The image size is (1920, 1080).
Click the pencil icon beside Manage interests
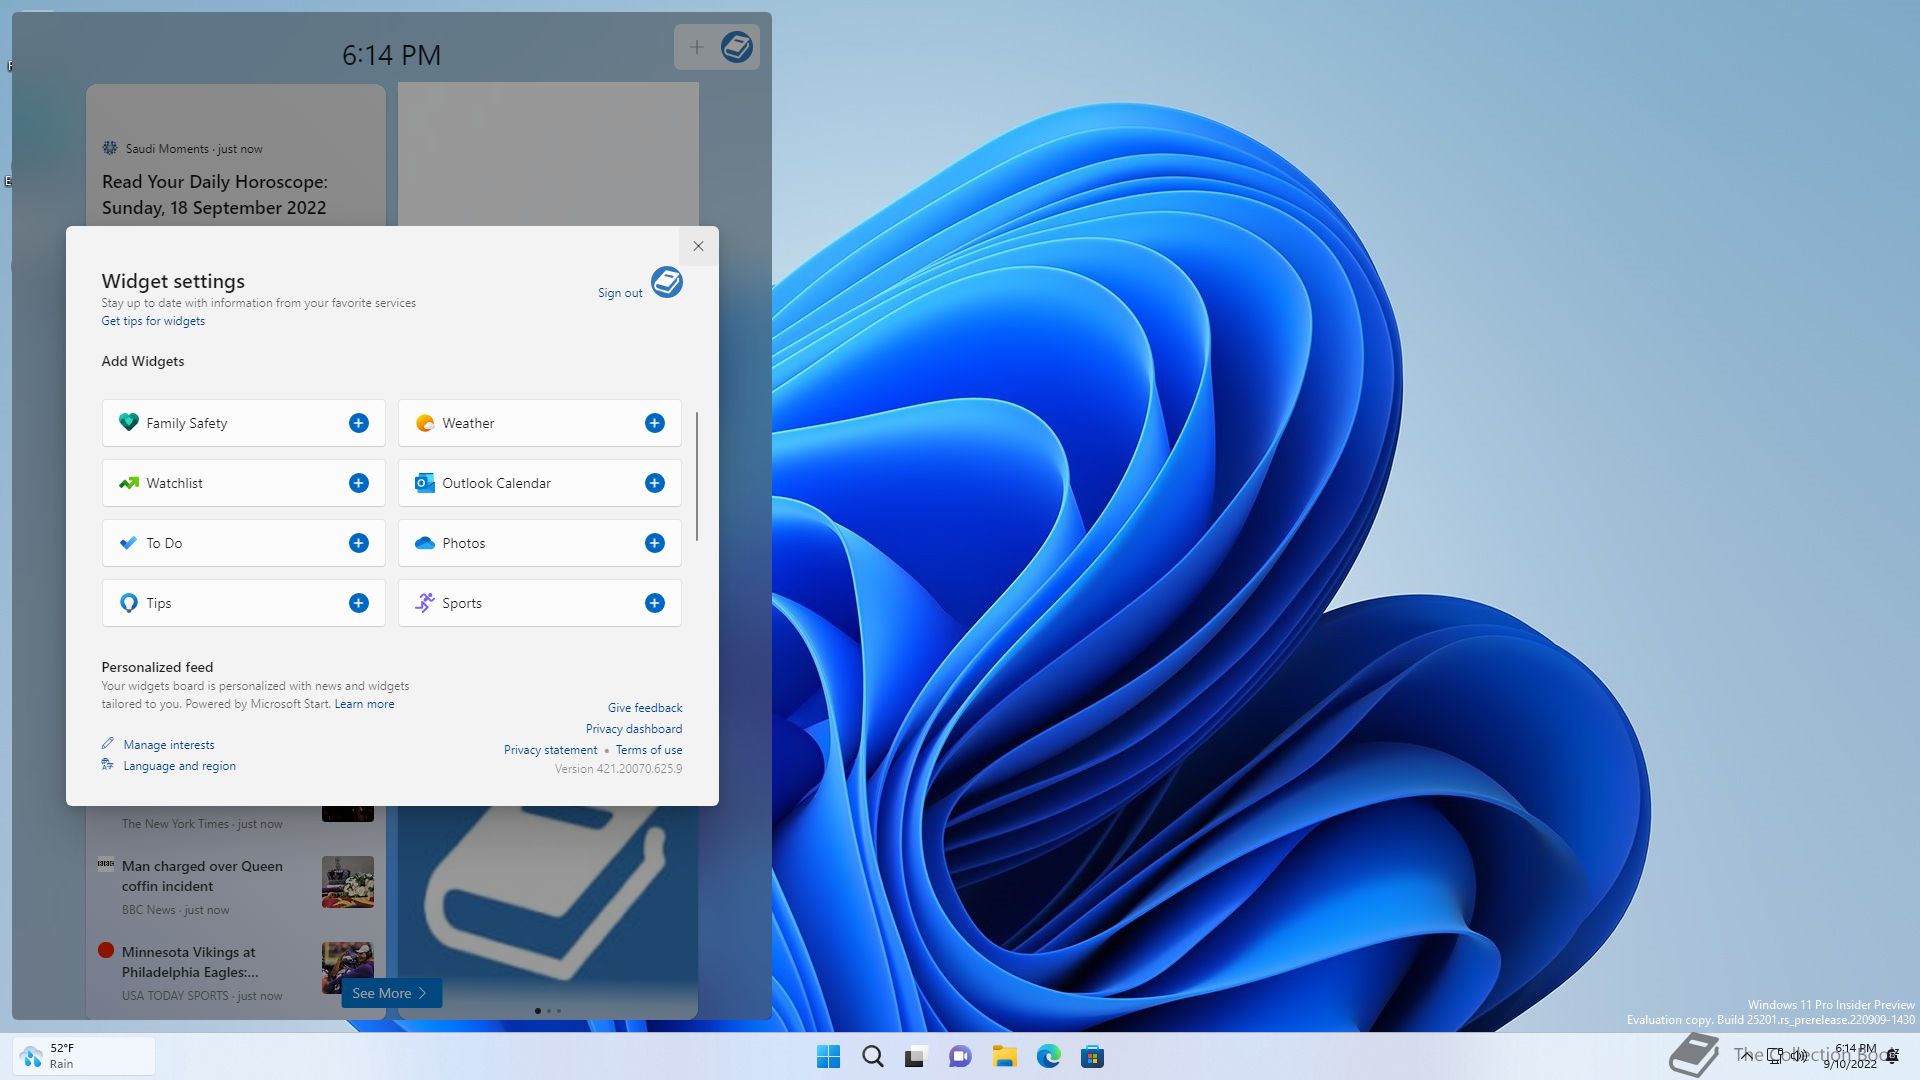point(108,744)
